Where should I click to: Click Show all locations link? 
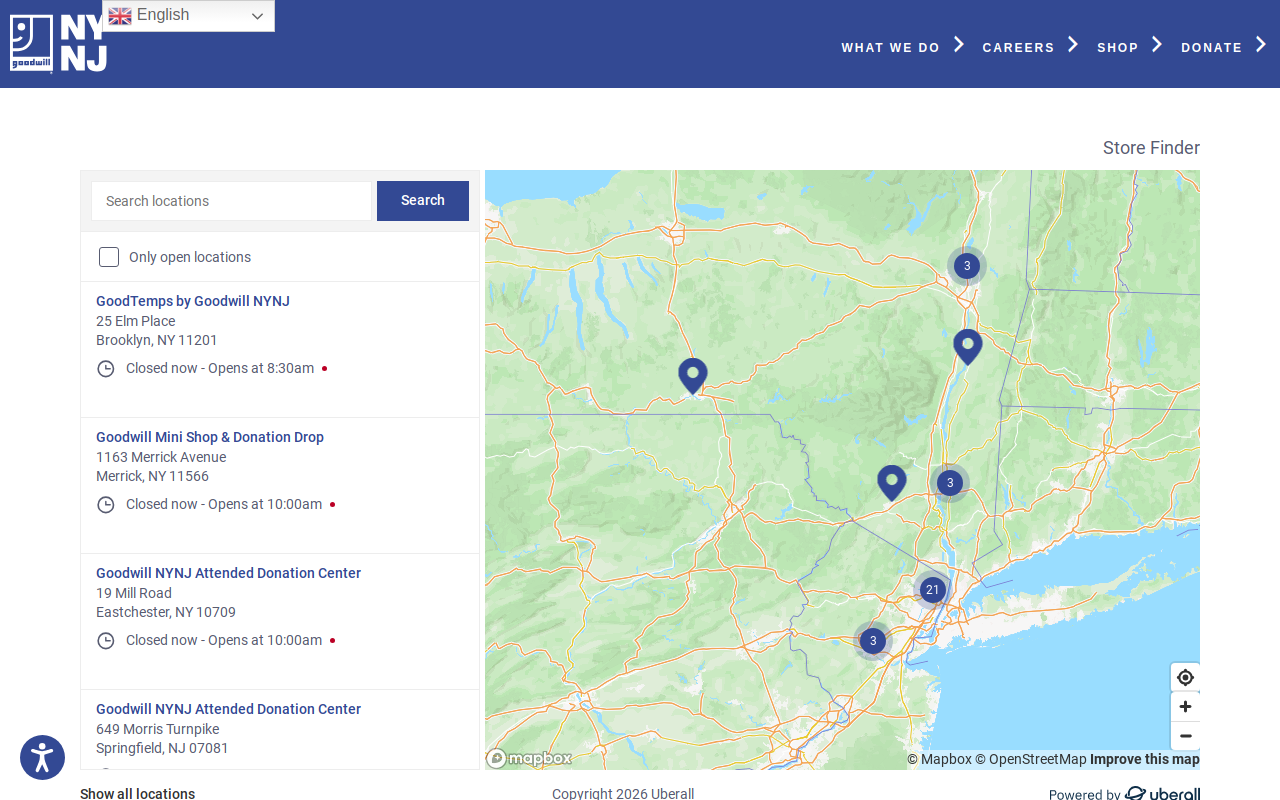[138, 793]
